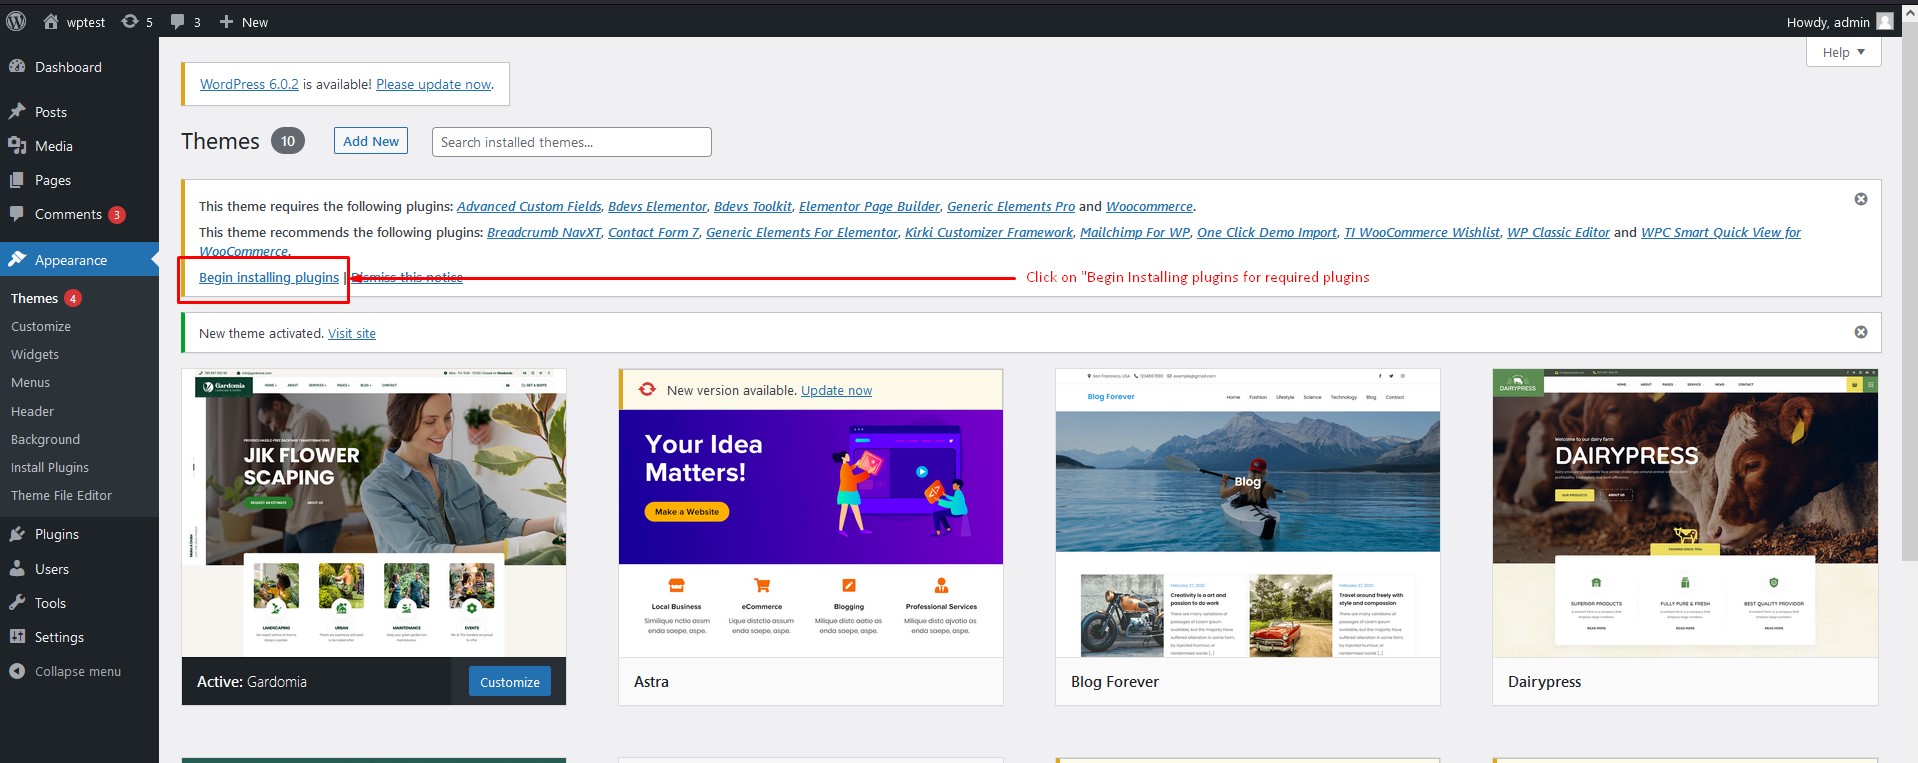1918x763 pixels.
Task: Click the Visit site link
Action: [x=352, y=333]
